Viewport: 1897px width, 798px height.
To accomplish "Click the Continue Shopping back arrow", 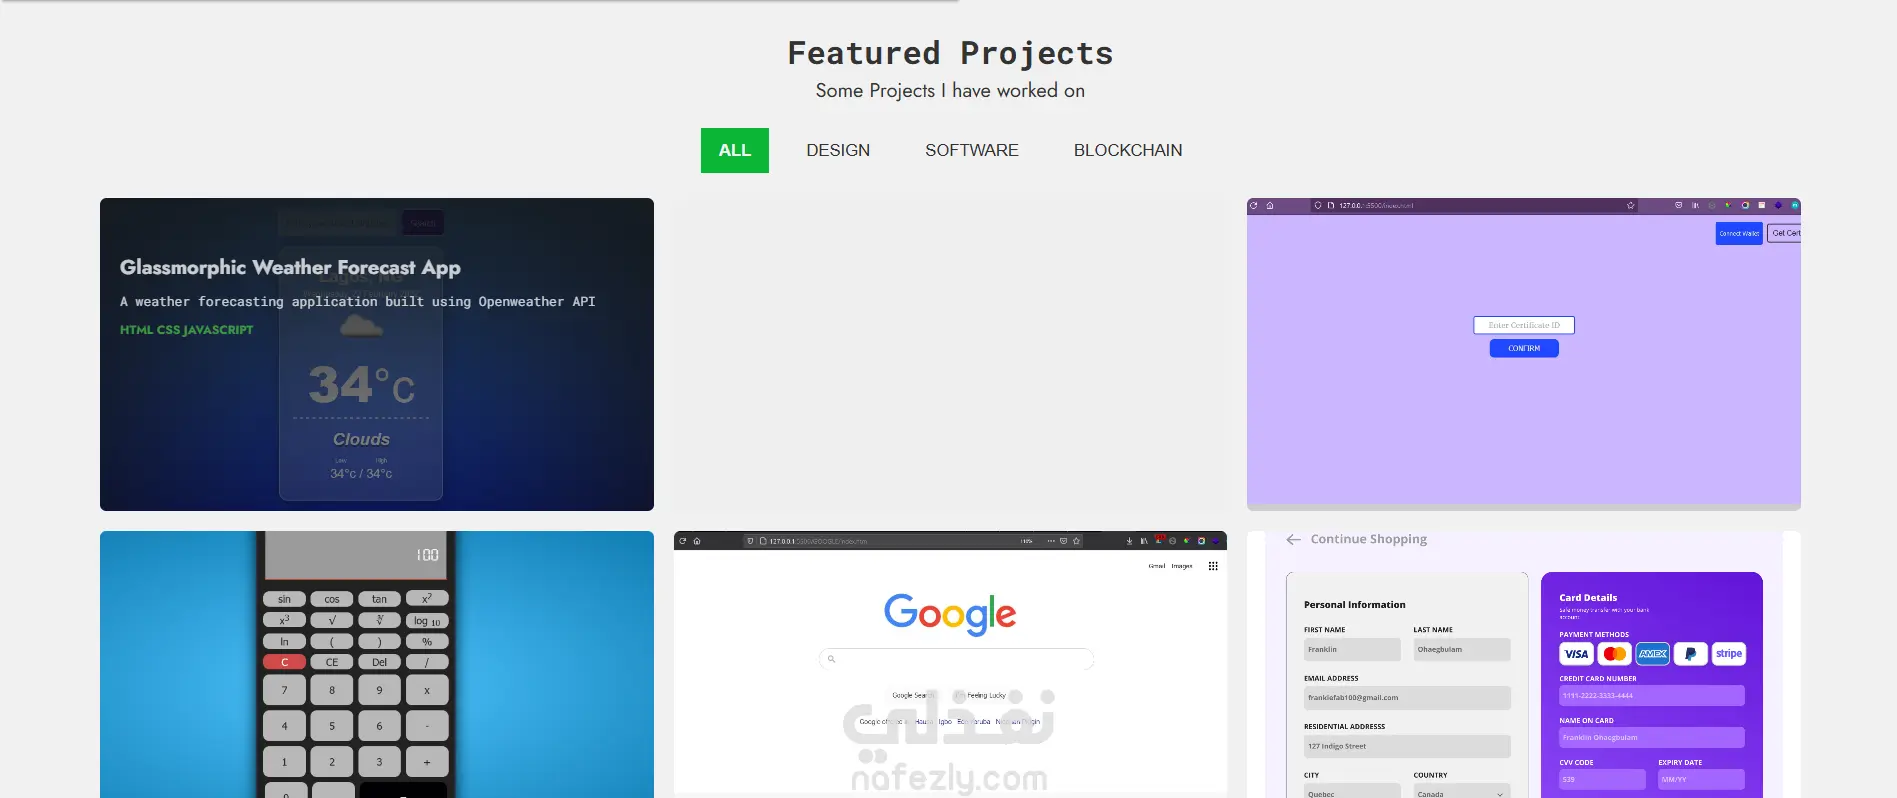I will (x=1293, y=539).
